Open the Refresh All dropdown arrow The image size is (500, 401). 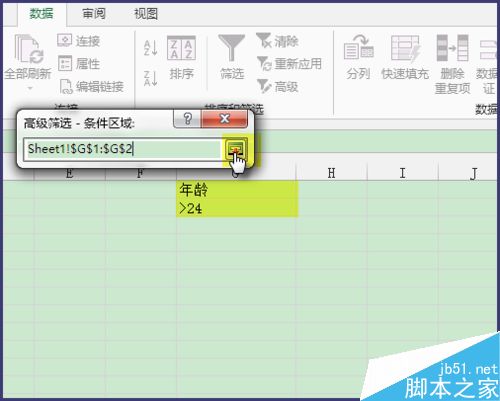(x=30, y=88)
